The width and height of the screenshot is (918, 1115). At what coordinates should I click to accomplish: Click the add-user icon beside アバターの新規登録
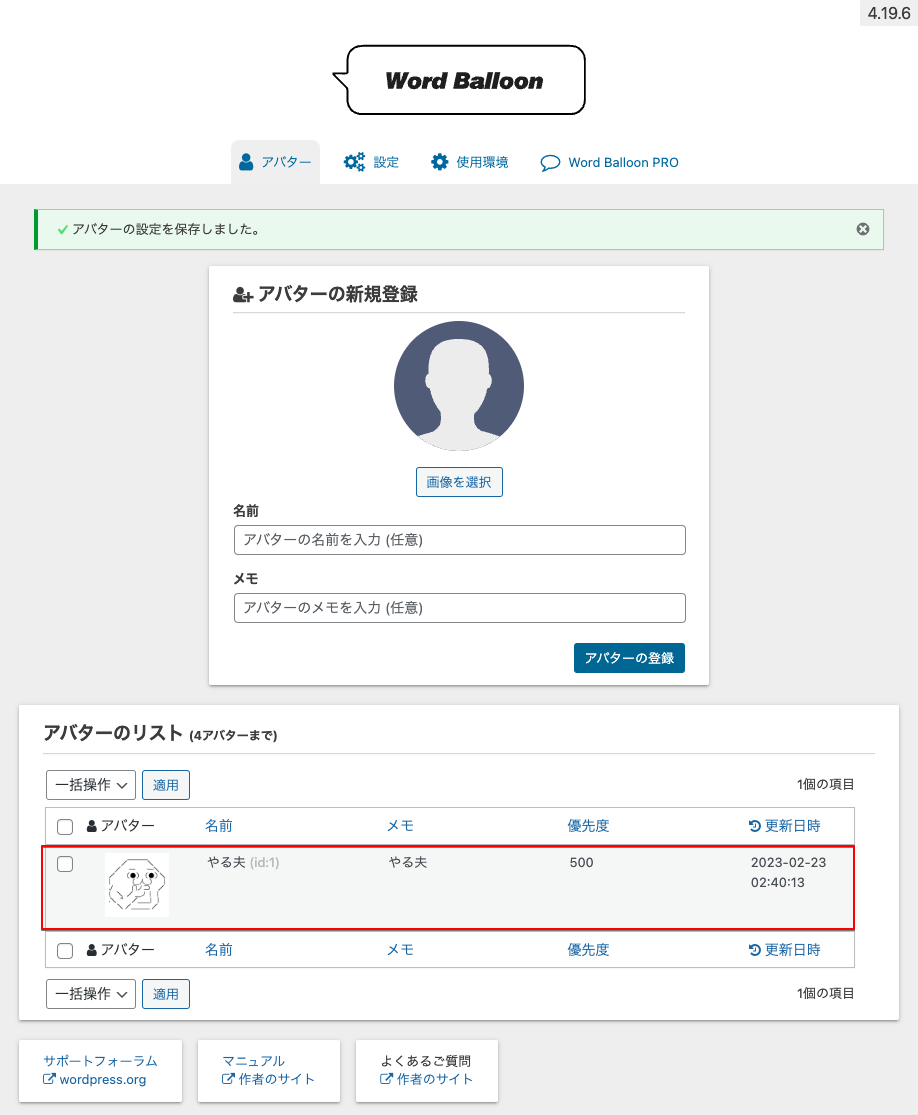tap(242, 295)
